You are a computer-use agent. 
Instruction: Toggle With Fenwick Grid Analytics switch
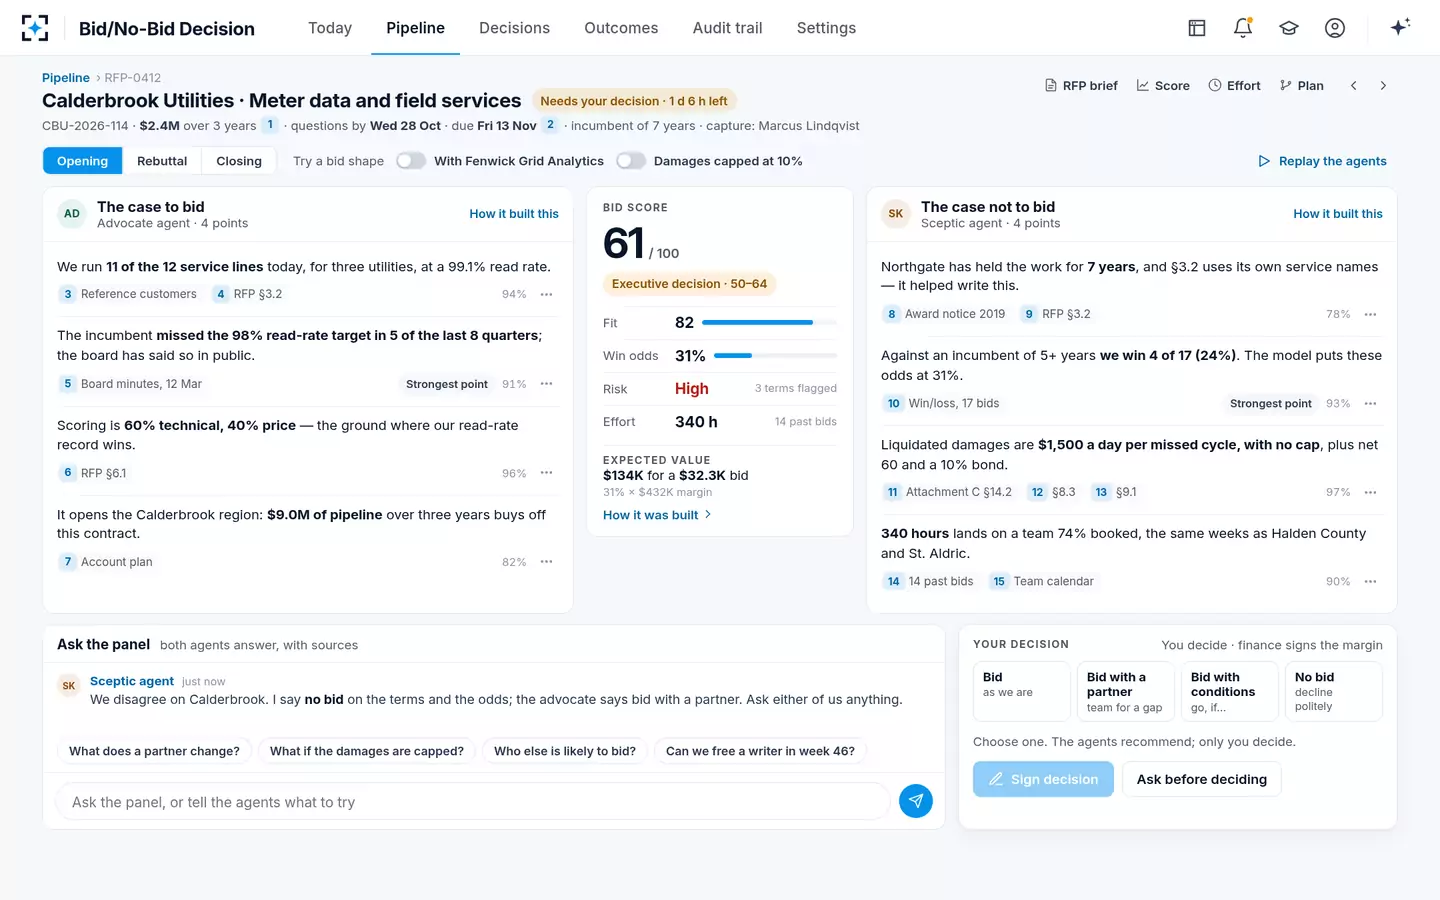(411, 161)
